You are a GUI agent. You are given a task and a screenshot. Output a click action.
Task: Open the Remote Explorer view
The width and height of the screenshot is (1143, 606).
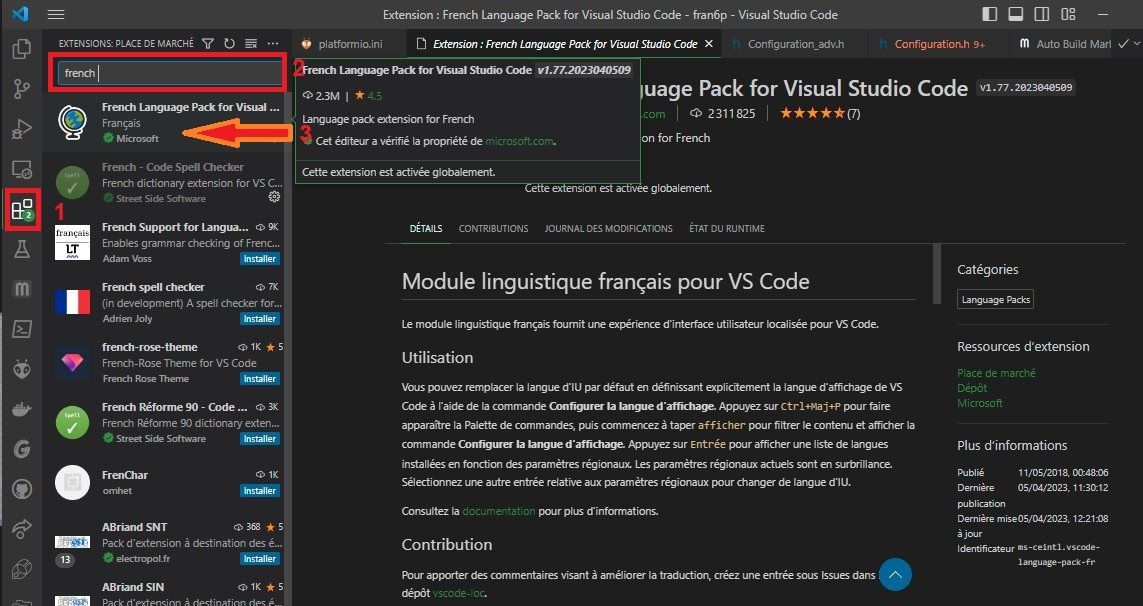point(22,170)
